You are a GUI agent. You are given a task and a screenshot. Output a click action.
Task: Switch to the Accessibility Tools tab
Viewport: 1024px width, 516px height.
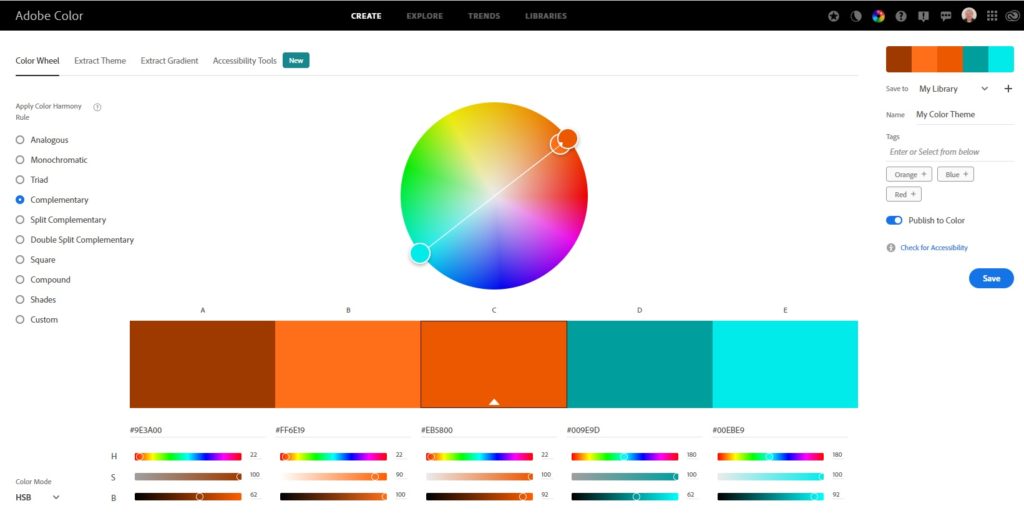[245, 61]
